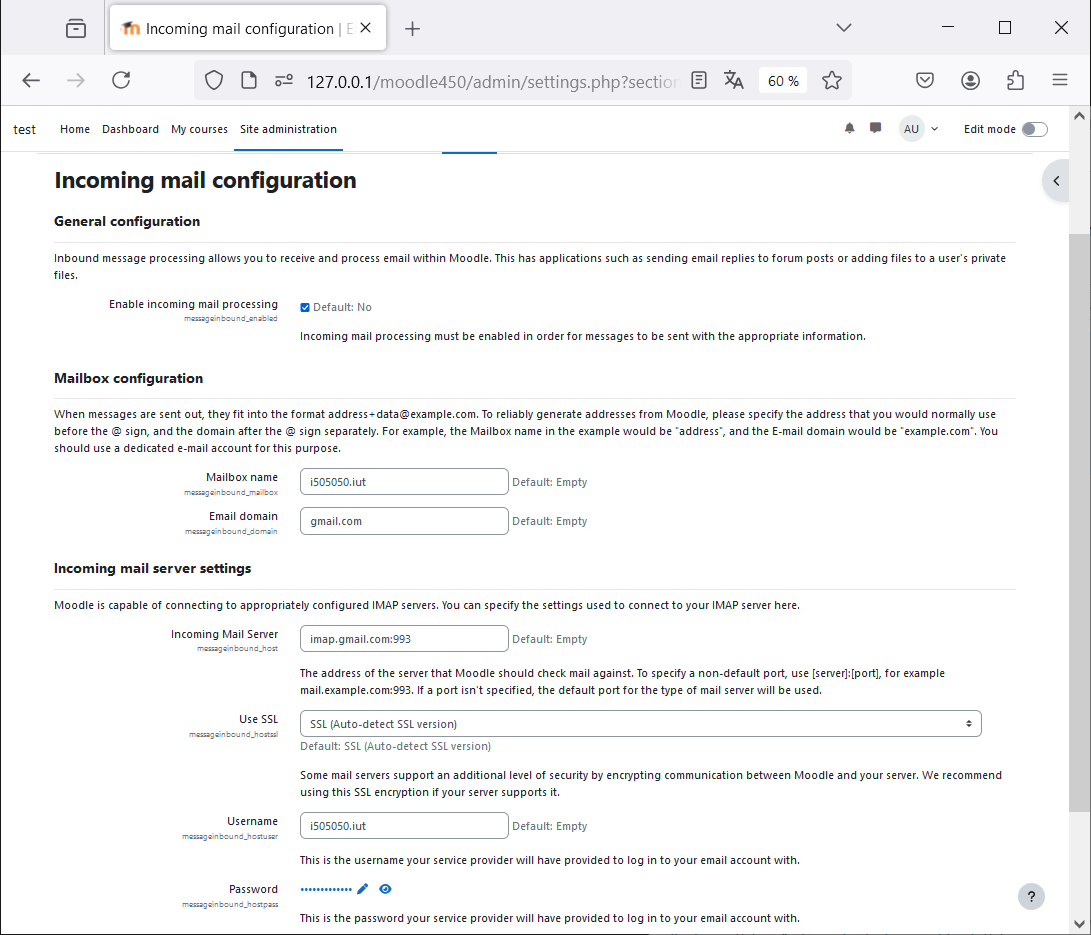This screenshot has width=1091, height=935.
Task: Click the masked password dots
Action: coord(326,889)
